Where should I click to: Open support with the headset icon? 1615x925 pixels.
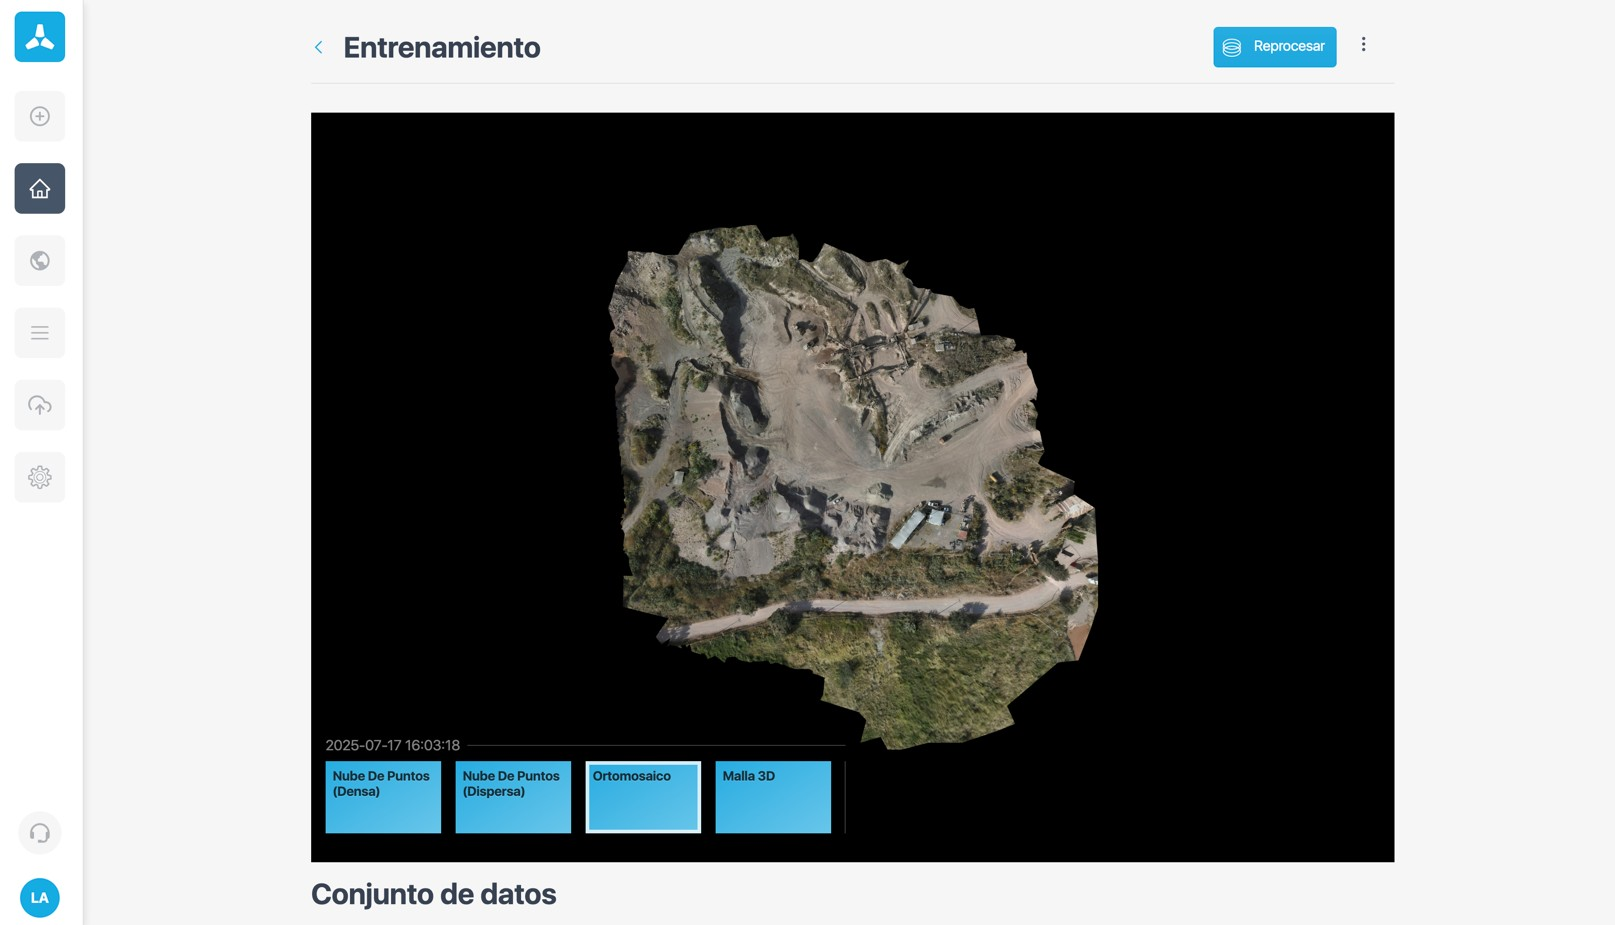40,833
